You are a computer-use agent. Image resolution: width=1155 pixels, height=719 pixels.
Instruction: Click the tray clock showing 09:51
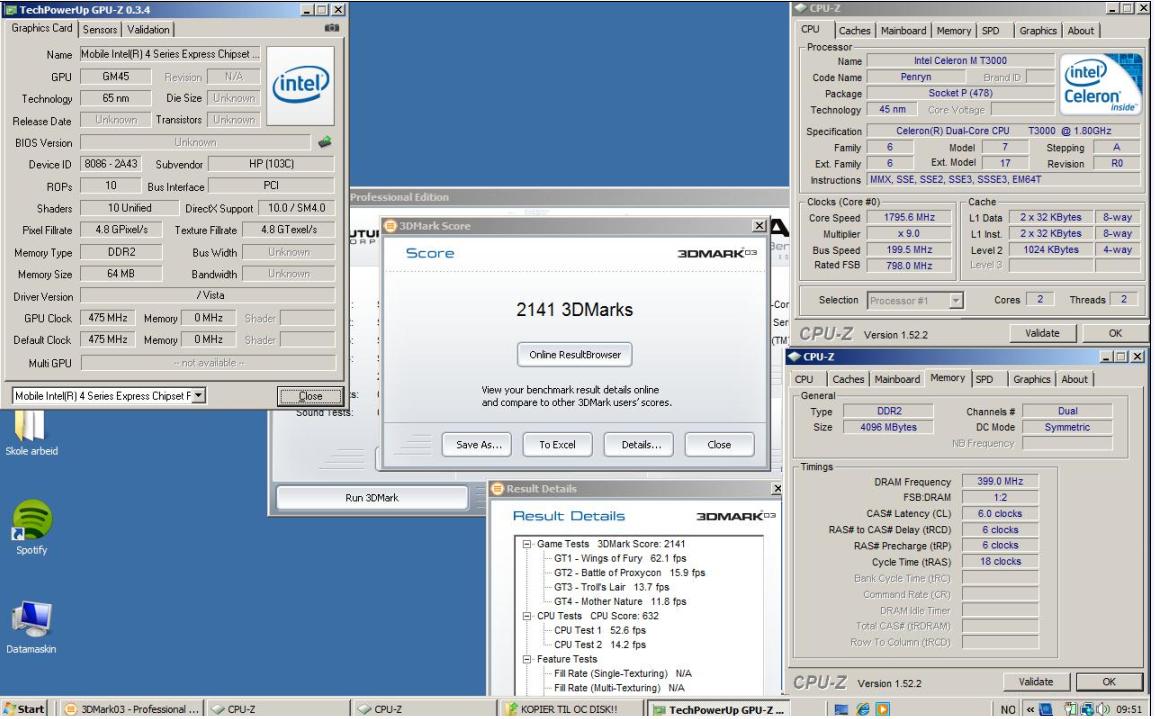coord(1128,709)
